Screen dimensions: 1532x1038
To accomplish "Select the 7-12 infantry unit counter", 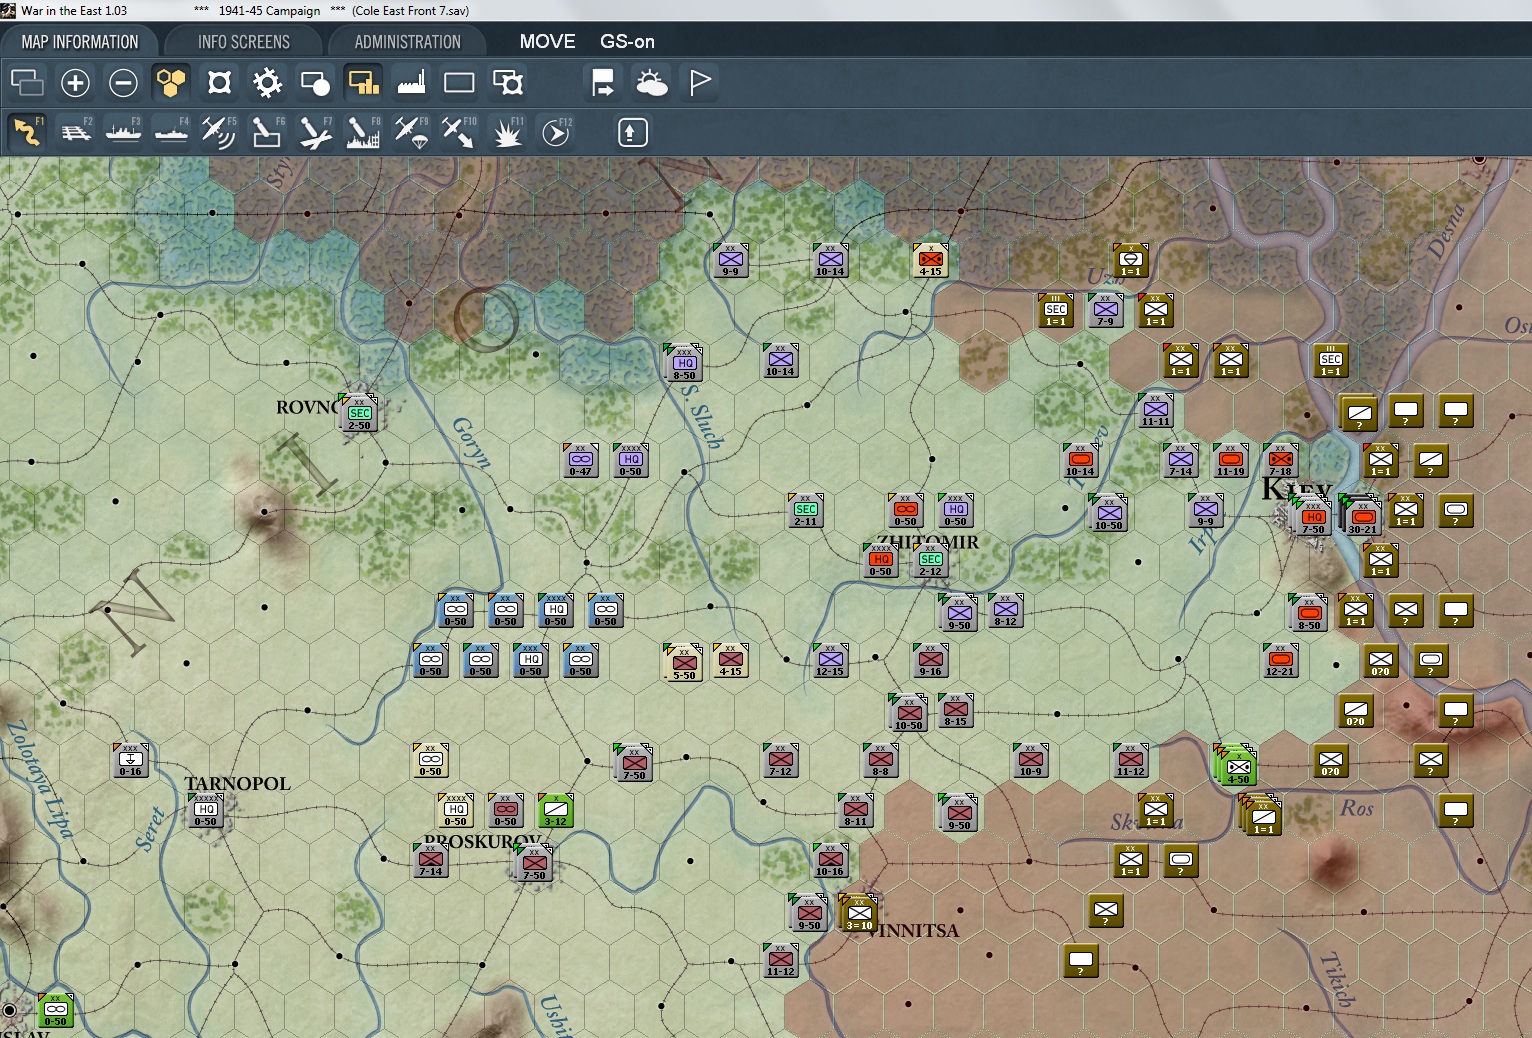I will coord(781,760).
